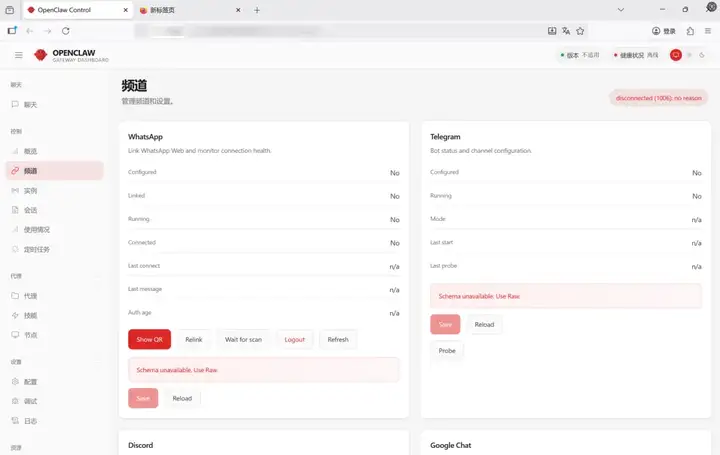This screenshot has height=455, width=720.
Task: Click the WhatsApp Linked row label
Action: coord(136,196)
